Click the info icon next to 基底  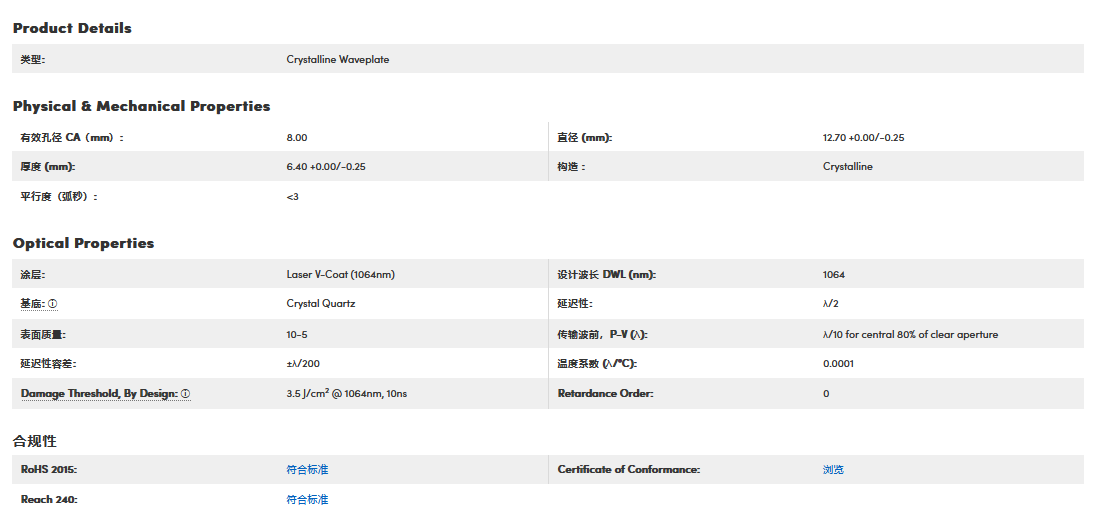(x=53, y=304)
